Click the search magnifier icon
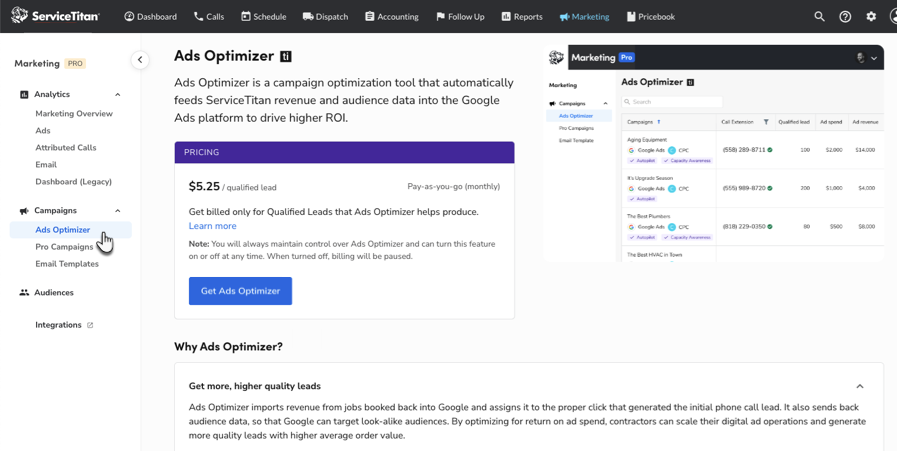 [x=819, y=17]
